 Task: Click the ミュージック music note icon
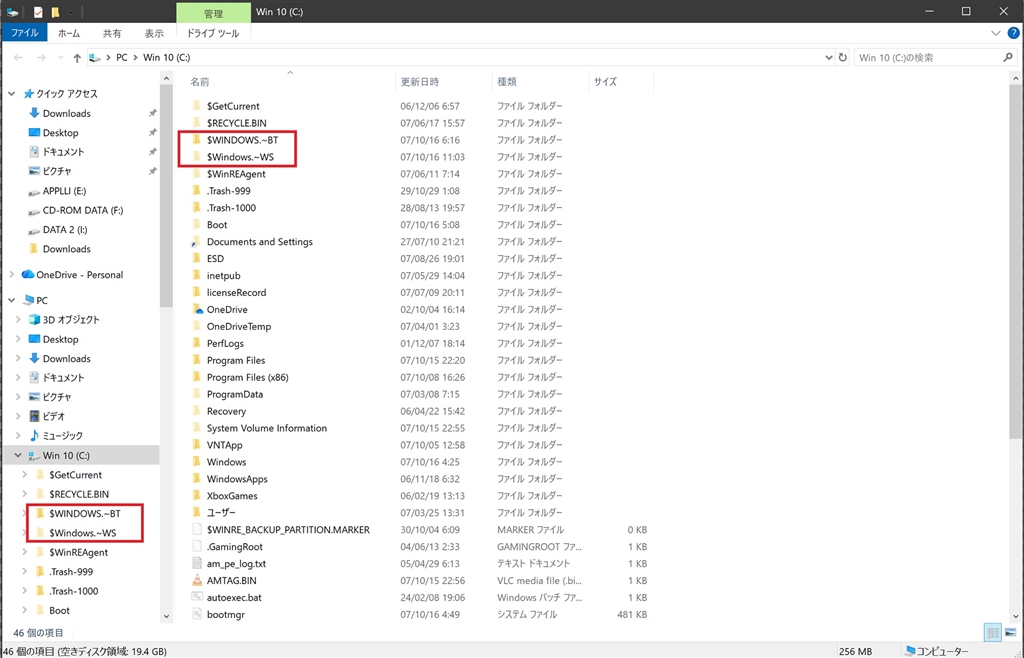click(x=35, y=435)
